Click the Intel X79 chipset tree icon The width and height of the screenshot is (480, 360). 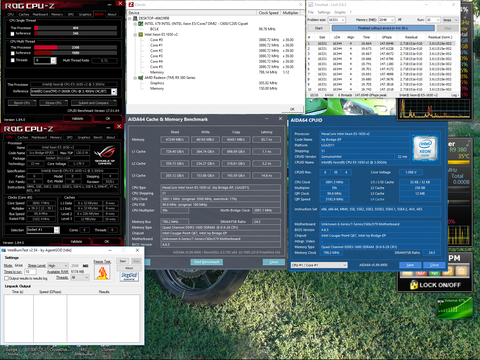(x=141, y=24)
